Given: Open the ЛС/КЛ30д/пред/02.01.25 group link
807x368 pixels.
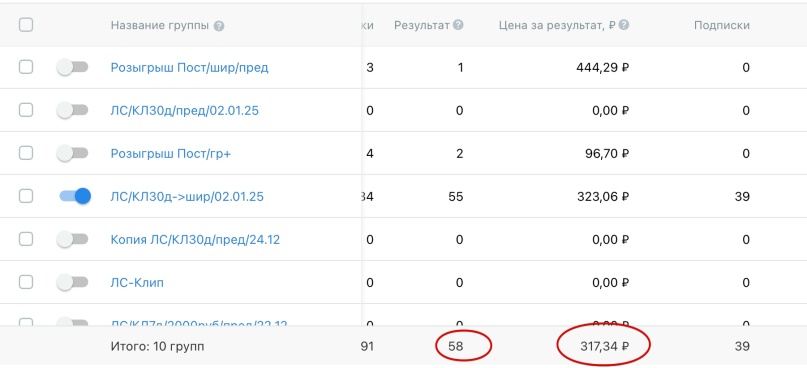Looking at the screenshot, I should tap(185, 110).
